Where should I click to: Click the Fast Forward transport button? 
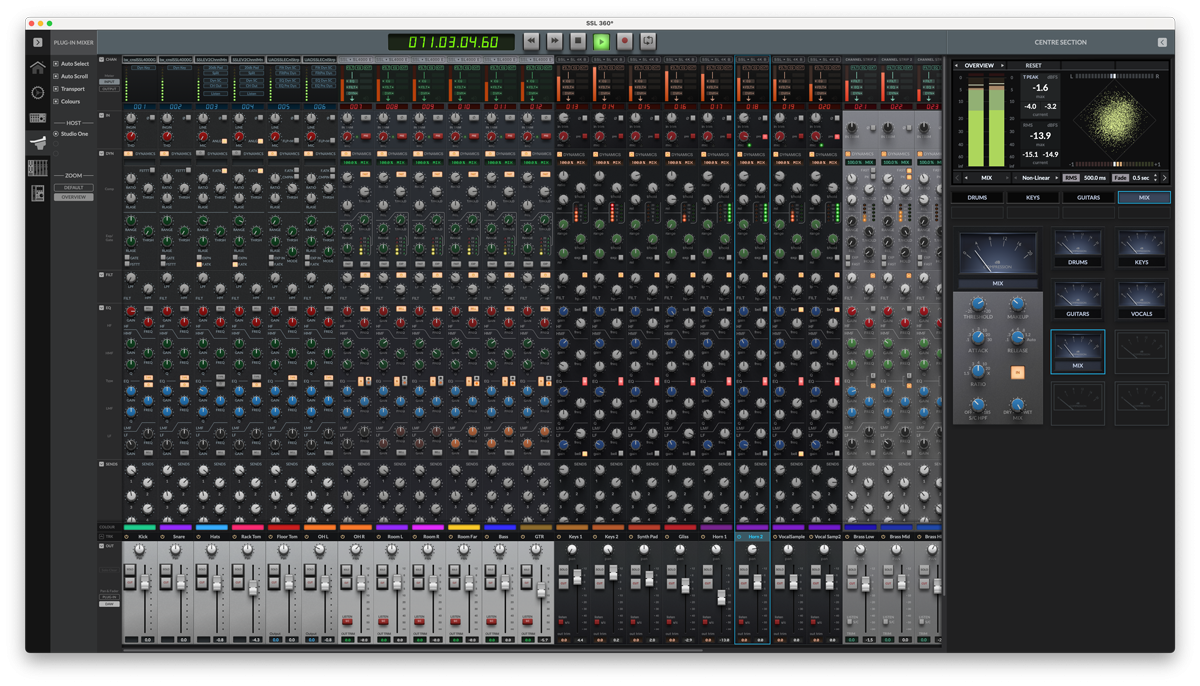[554, 42]
